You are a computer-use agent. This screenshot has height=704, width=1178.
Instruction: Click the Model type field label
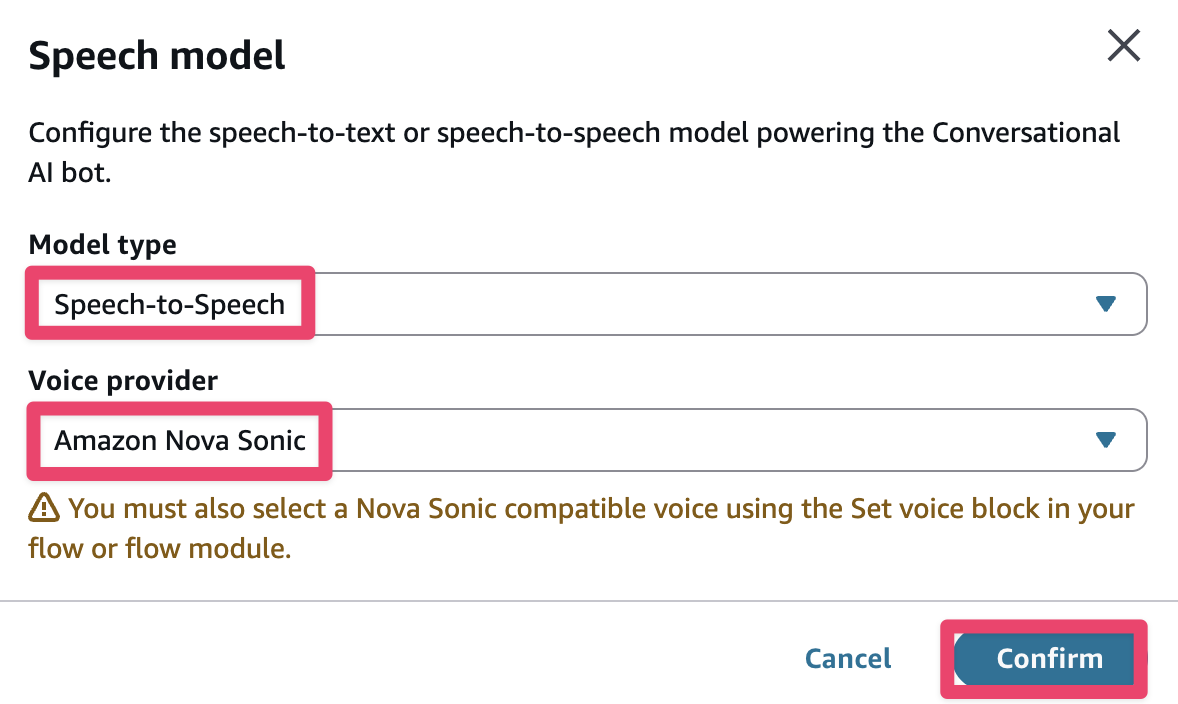(103, 244)
